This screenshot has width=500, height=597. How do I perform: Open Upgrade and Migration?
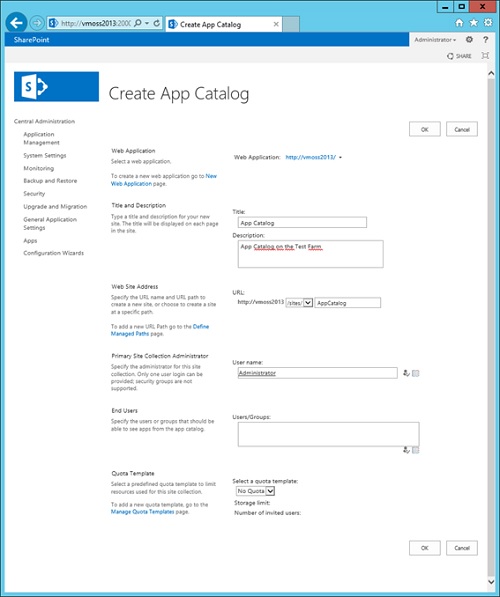55,207
